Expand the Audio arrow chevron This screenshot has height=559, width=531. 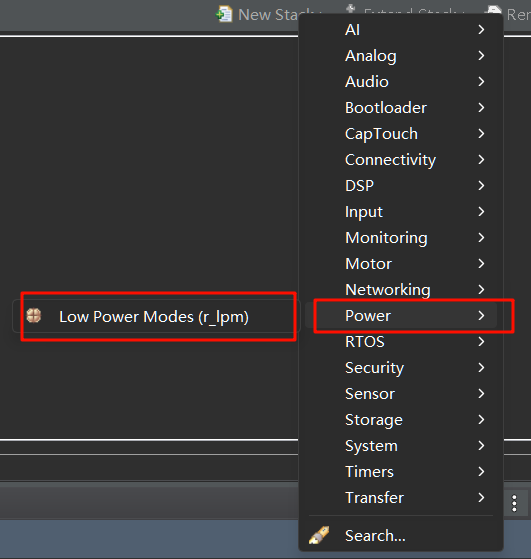tap(481, 82)
